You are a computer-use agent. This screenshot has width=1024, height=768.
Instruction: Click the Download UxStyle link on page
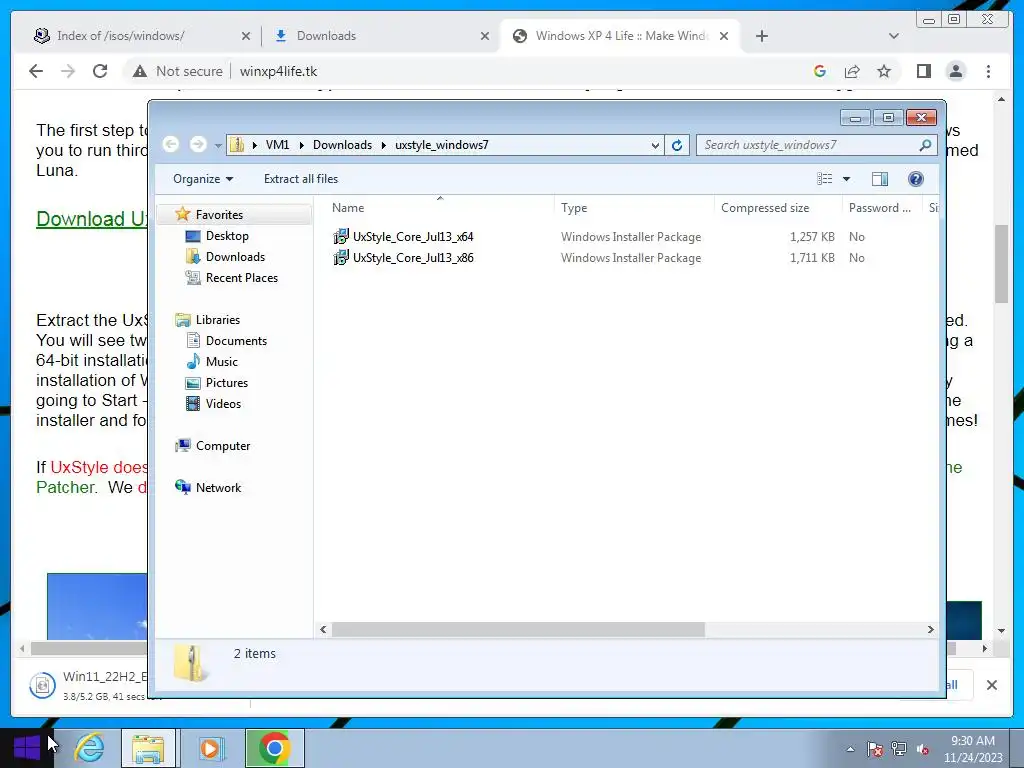pos(91,219)
